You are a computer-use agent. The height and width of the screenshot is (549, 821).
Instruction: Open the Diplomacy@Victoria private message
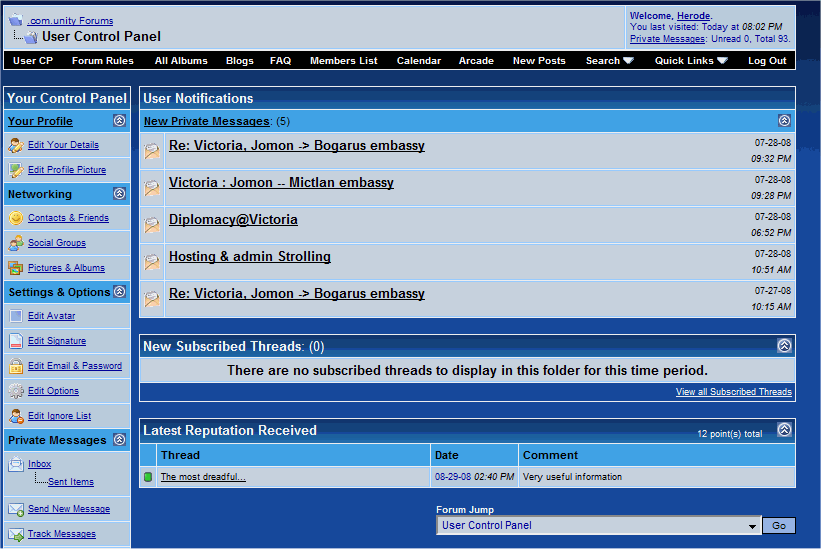click(x=233, y=220)
